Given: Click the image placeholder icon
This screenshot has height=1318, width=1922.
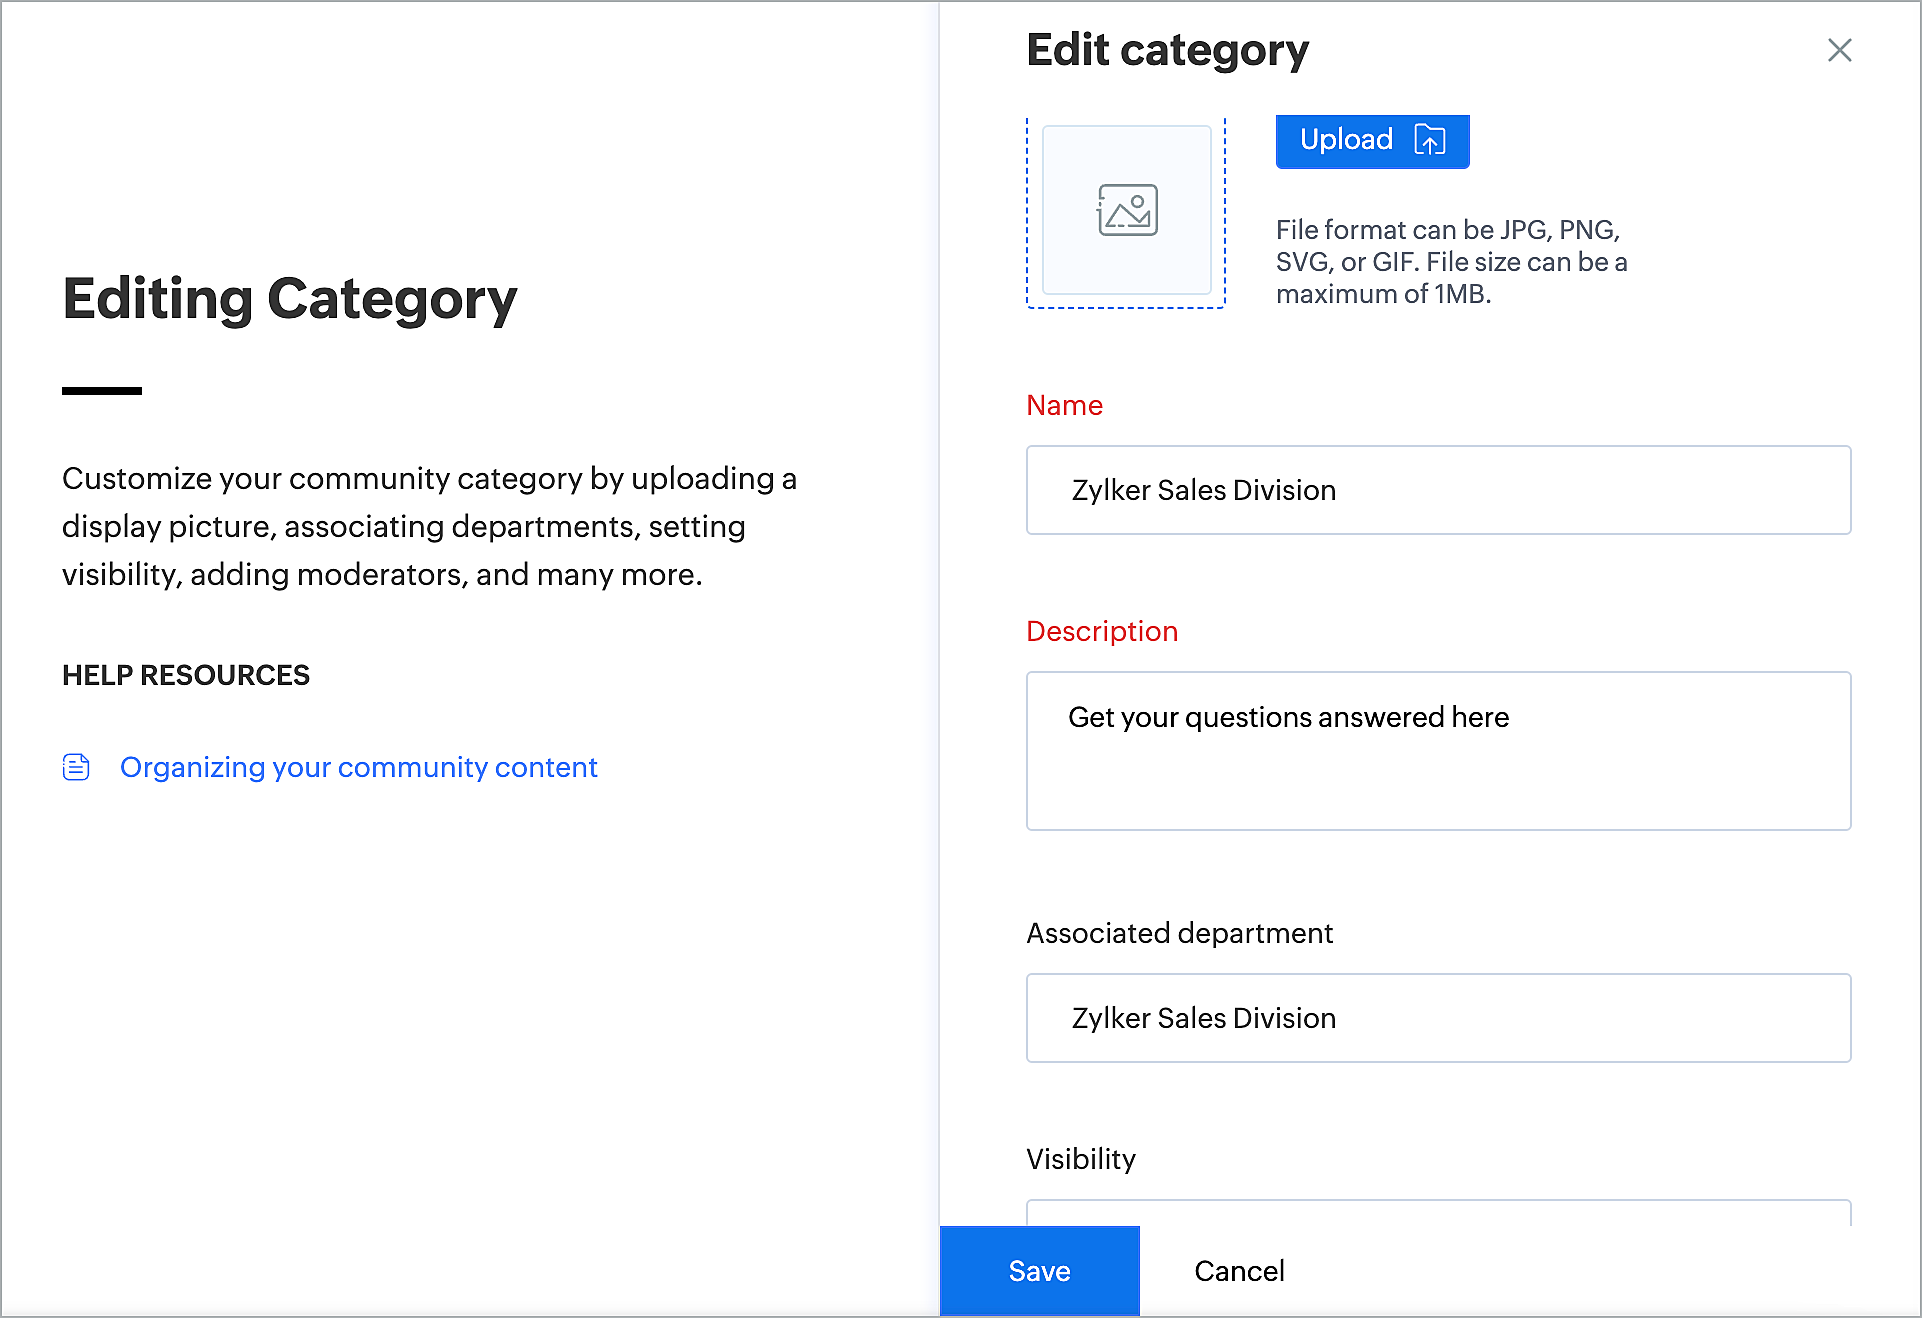Looking at the screenshot, I should coord(1127,210).
